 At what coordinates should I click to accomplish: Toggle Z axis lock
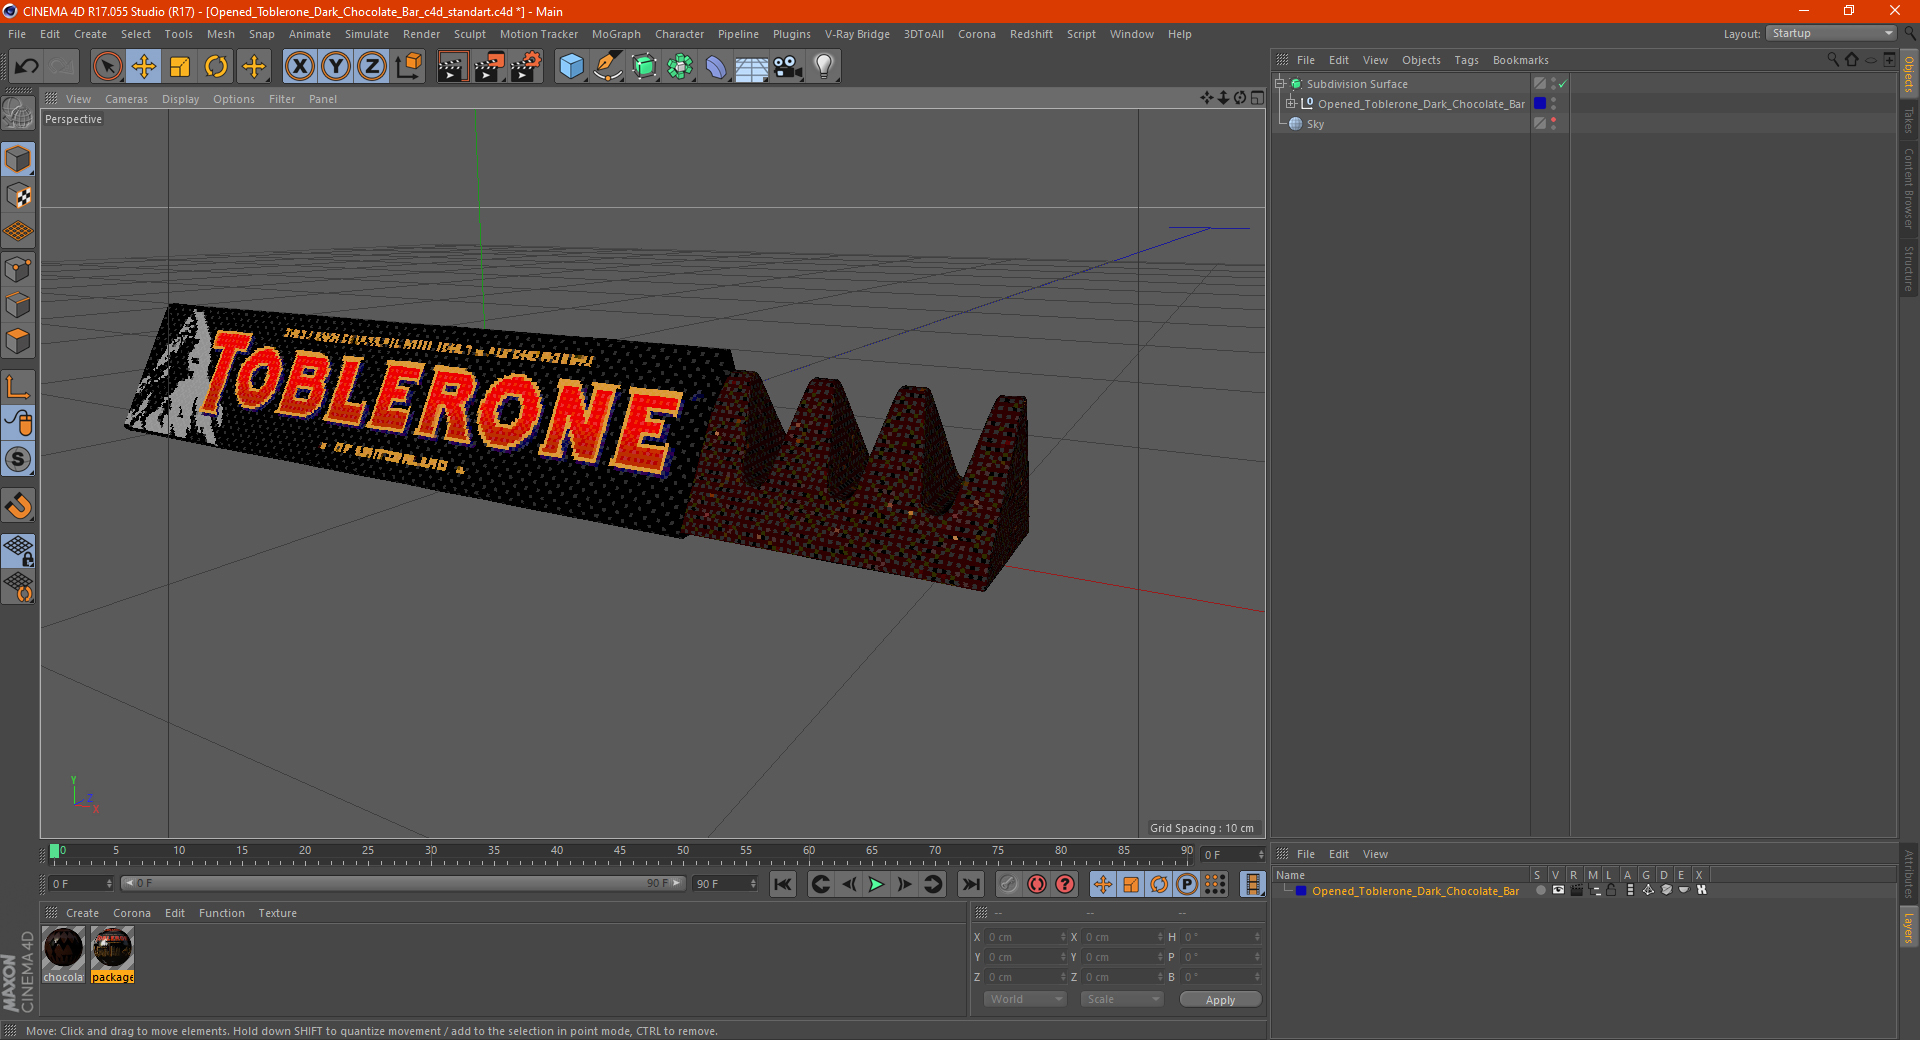pos(372,67)
